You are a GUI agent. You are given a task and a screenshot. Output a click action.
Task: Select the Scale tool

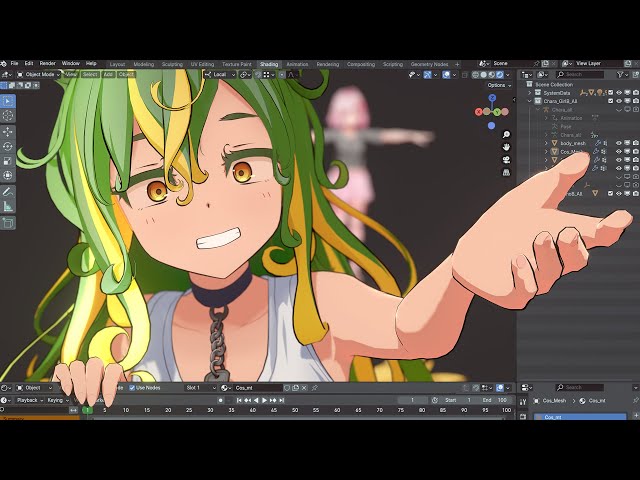(x=8, y=161)
